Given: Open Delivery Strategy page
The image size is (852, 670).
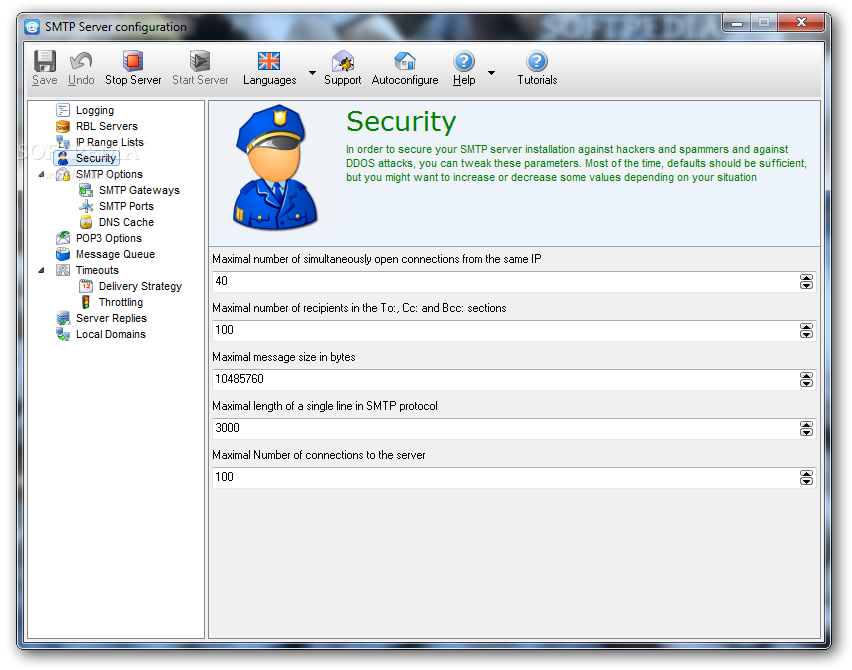Looking at the screenshot, I should (140, 286).
